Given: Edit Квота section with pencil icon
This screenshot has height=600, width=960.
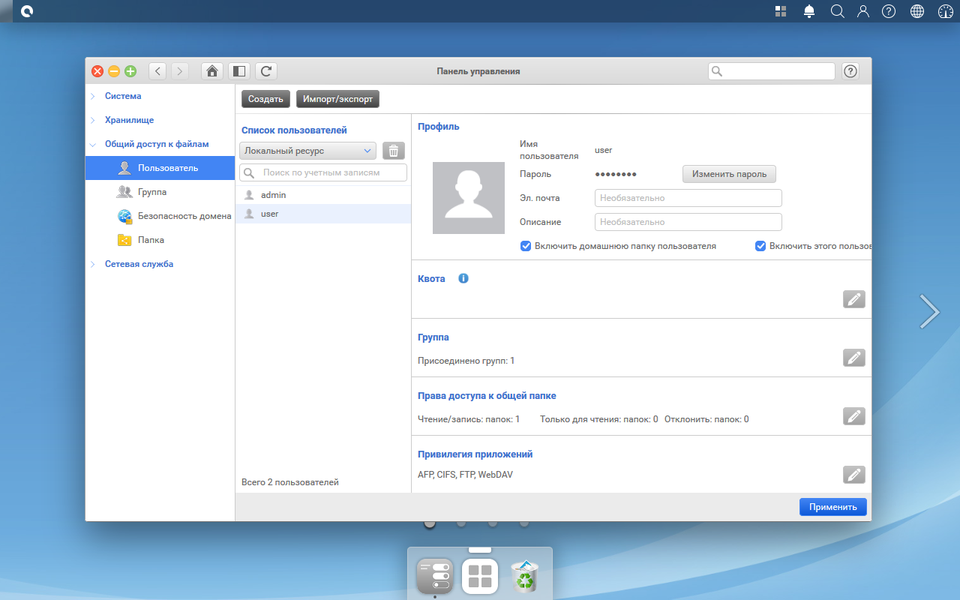Looking at the screenshot, I should 853,299.
